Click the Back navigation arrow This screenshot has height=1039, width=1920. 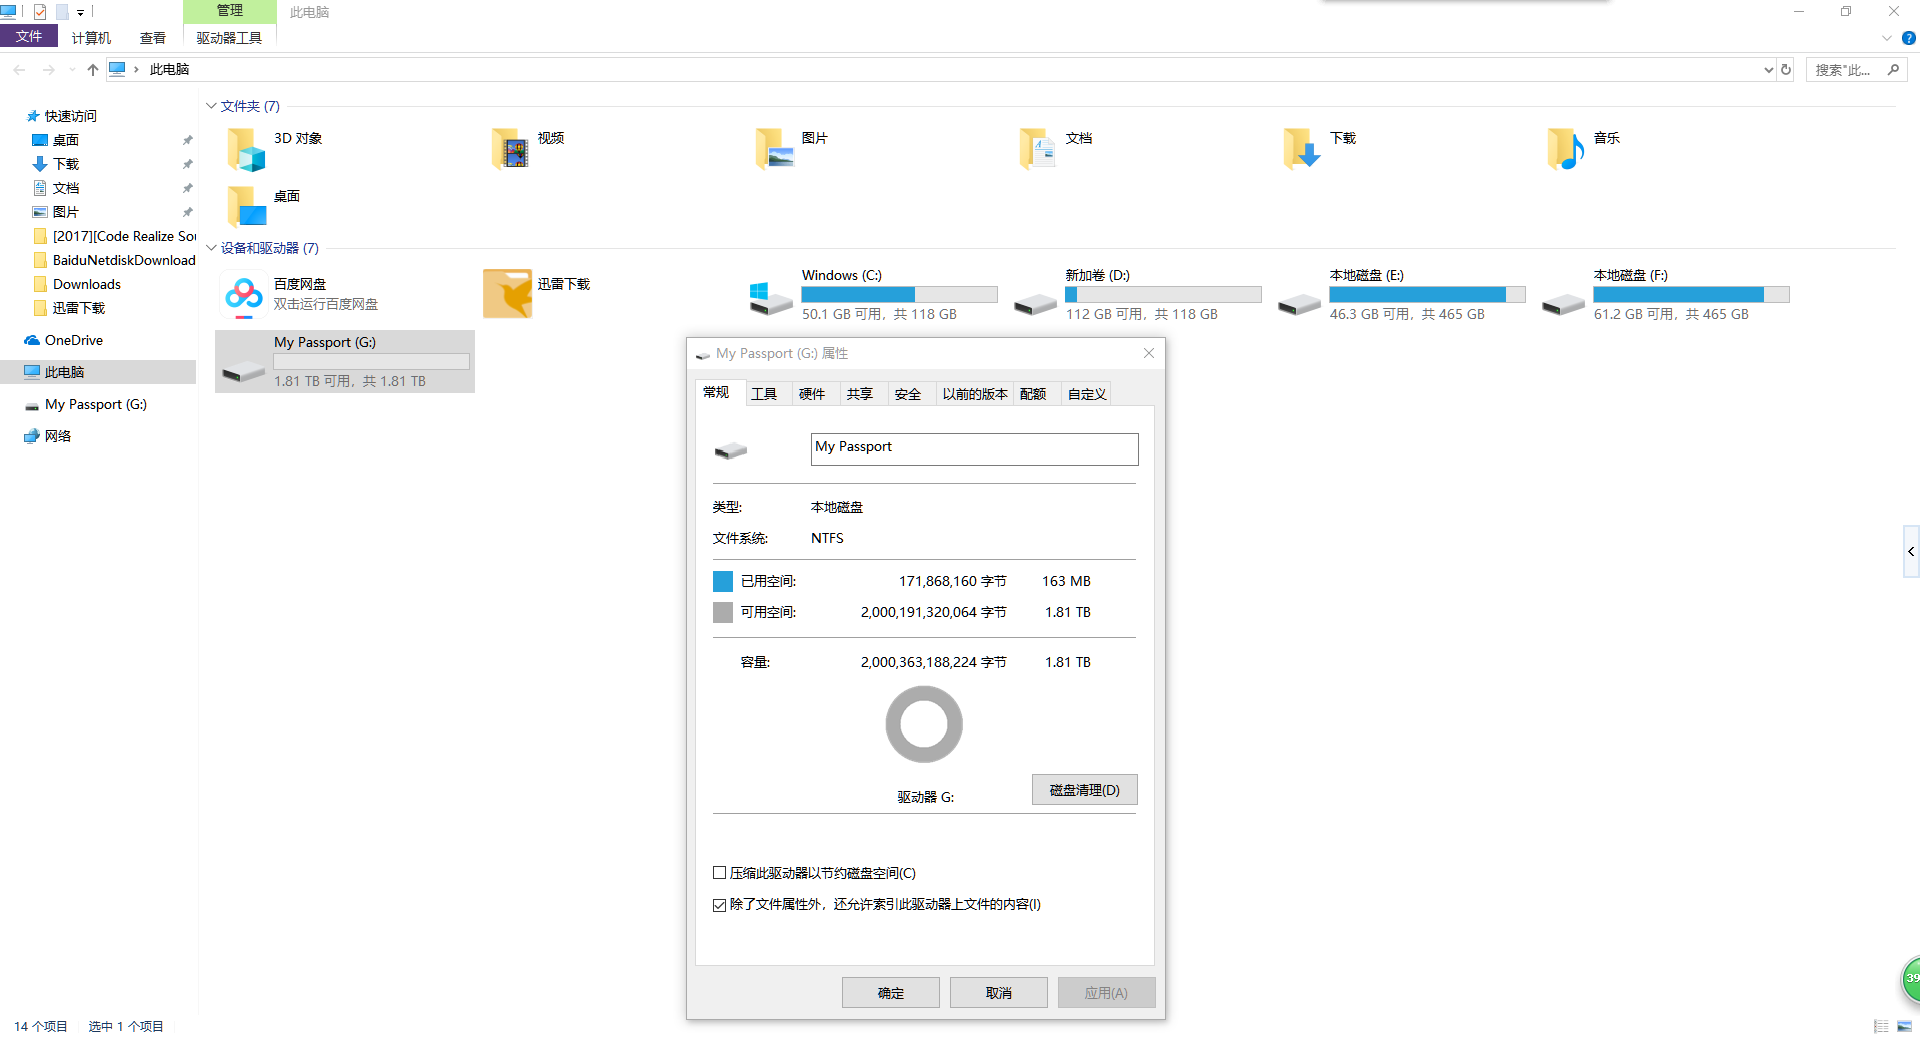point(19,70)
